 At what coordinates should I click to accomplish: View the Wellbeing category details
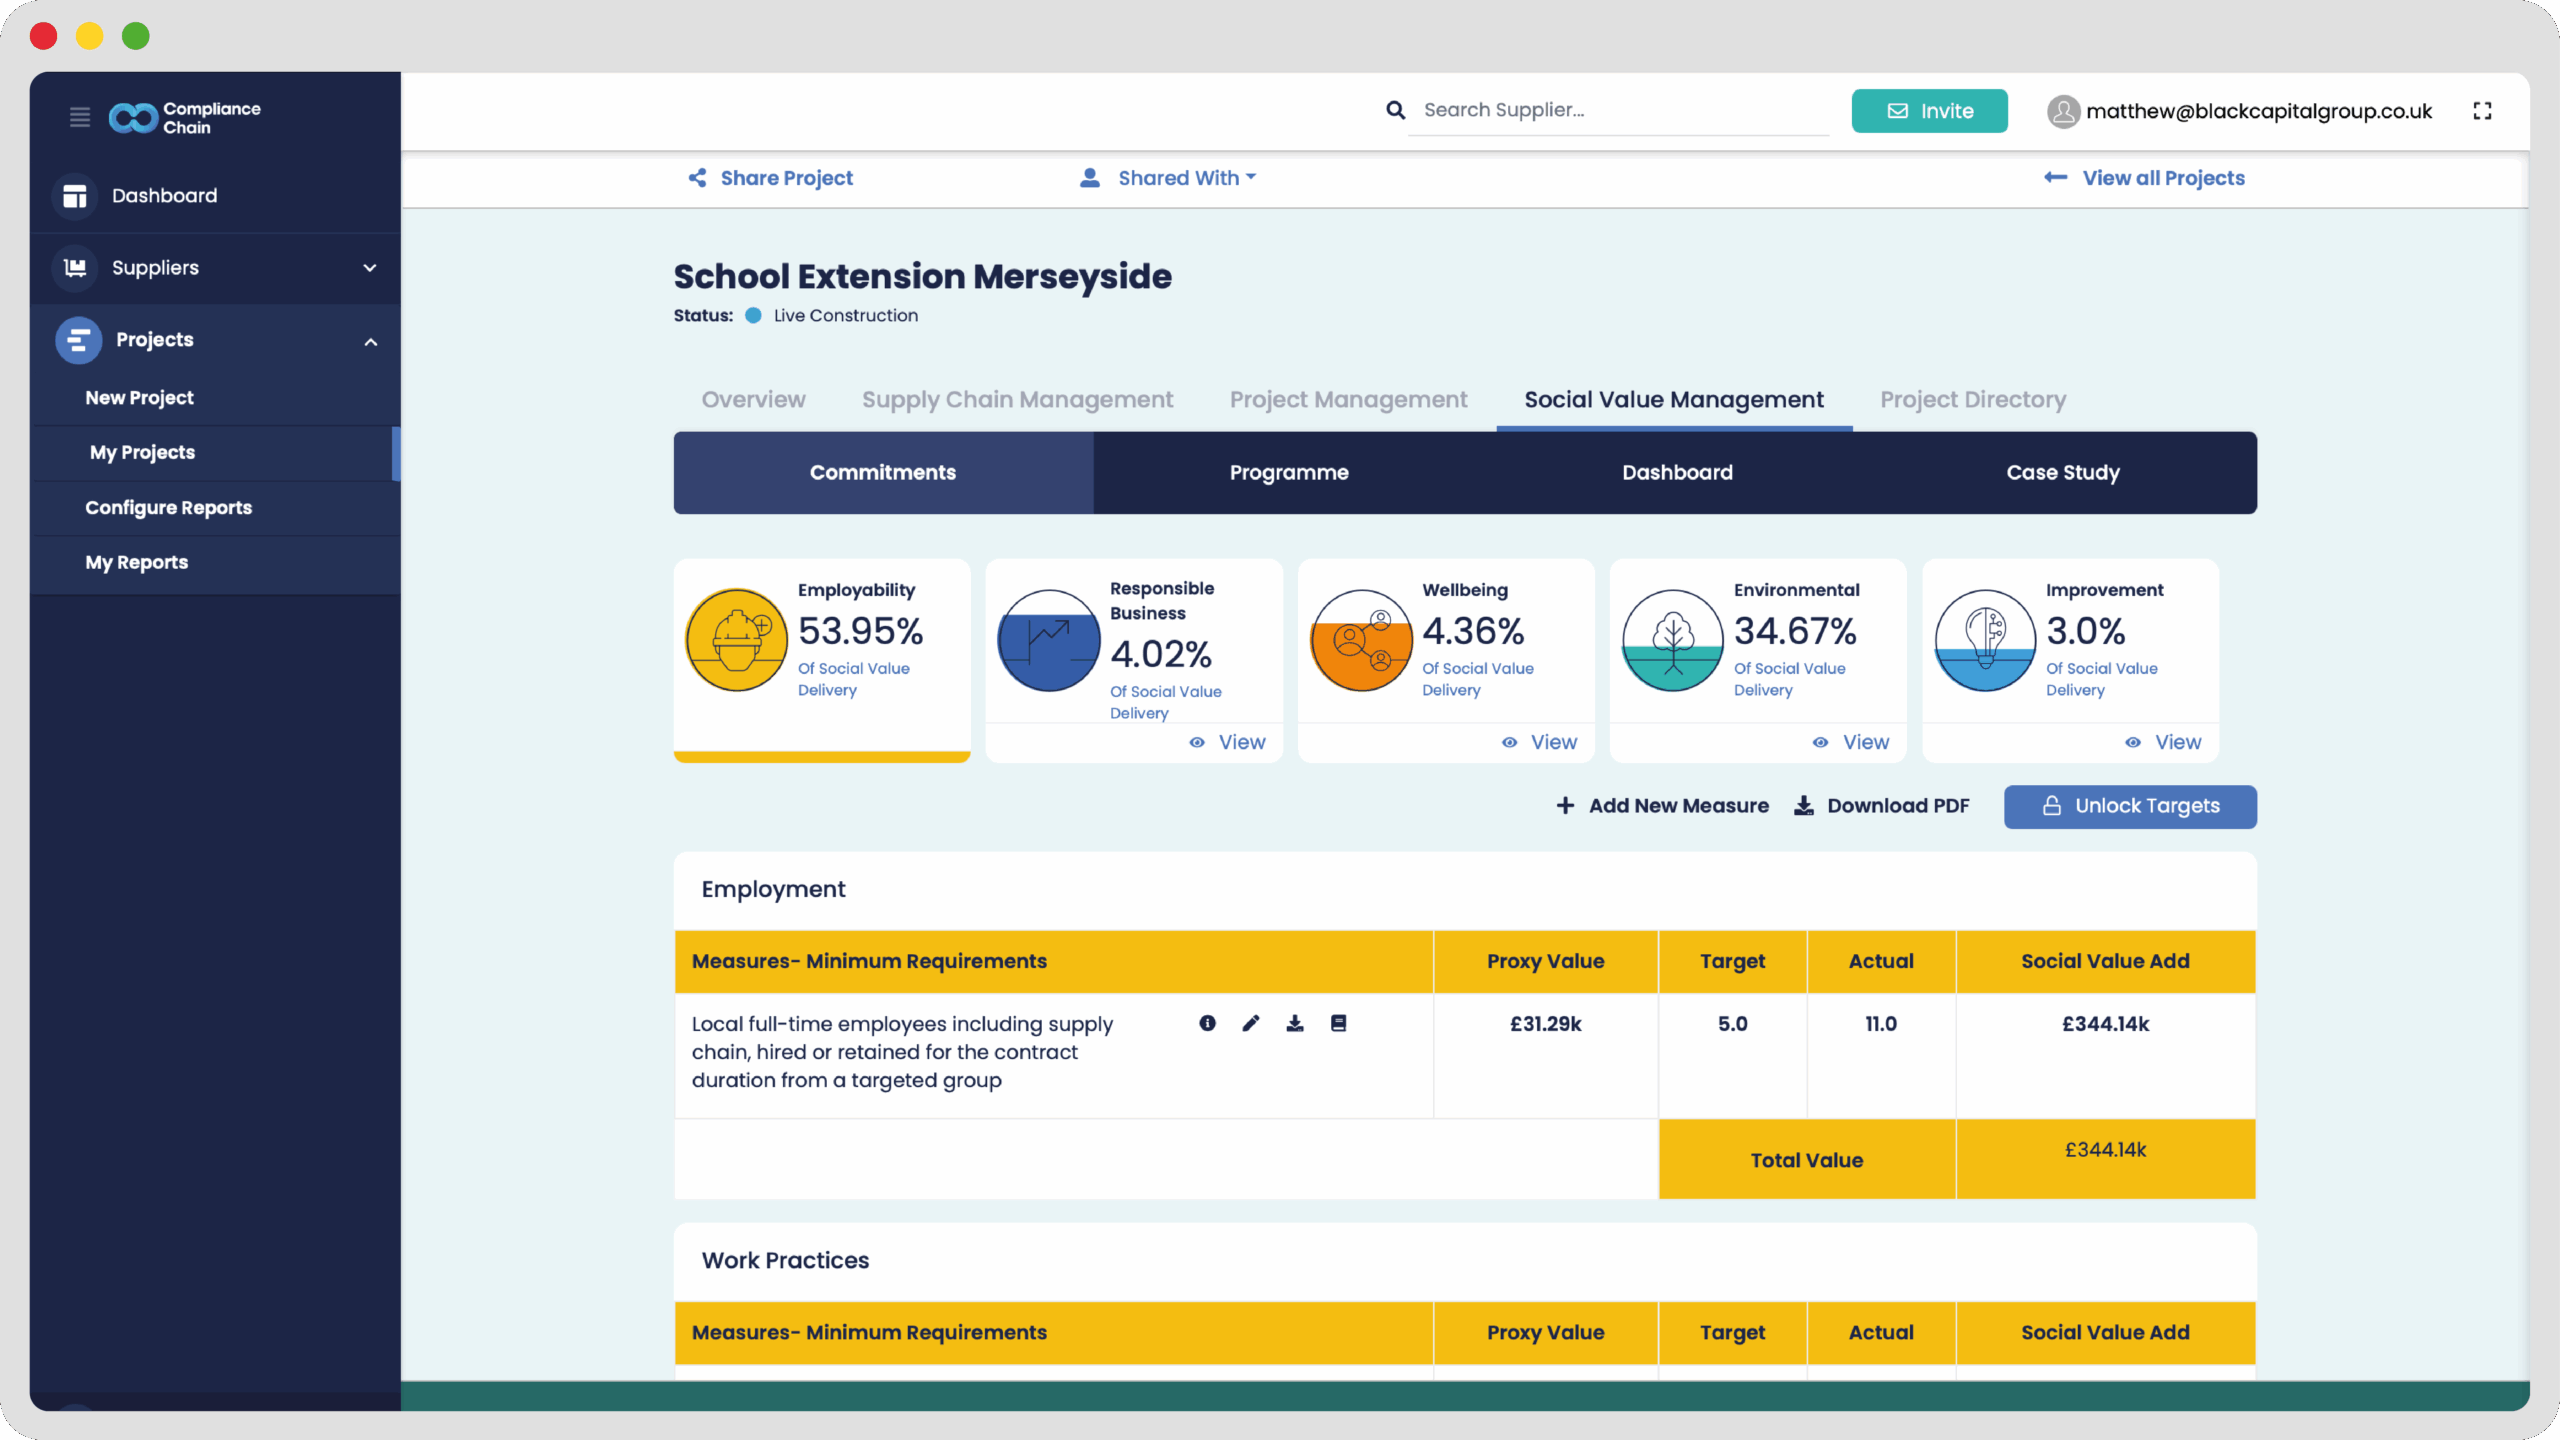coord(1541,742)
